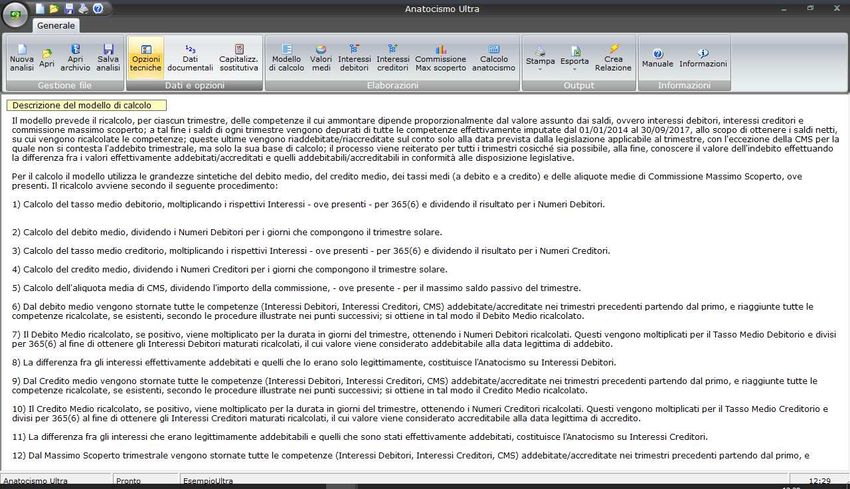Image resolution: width=850 pixels, height=489 pixels.
Task: Select the Opzioni tecniche button
Action: [146, 58]
